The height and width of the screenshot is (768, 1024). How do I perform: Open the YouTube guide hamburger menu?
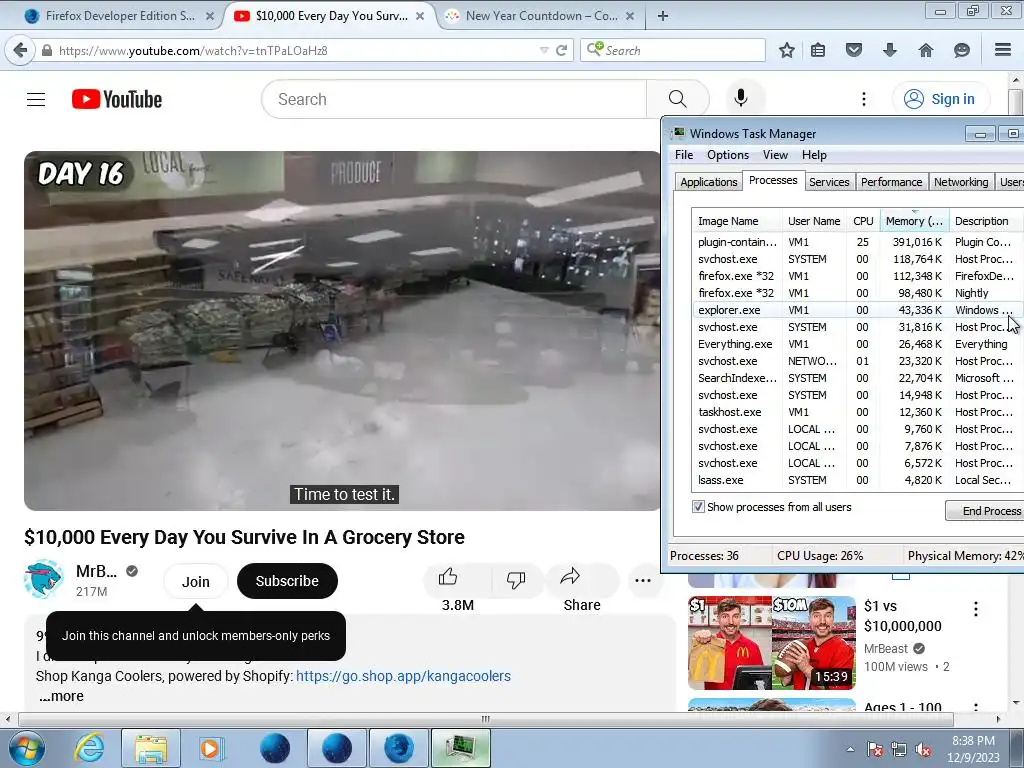(x=36, y=99)
